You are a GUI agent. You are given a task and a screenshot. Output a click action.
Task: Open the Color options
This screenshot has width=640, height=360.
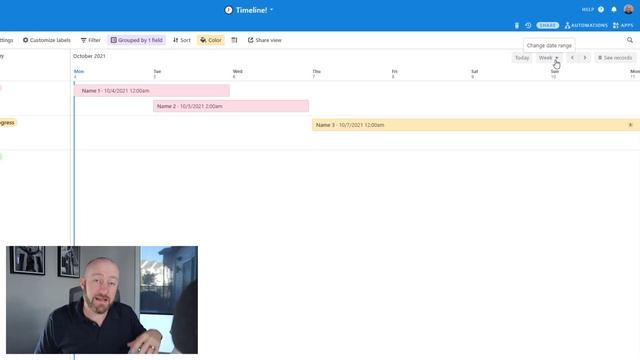coord(211,40)
